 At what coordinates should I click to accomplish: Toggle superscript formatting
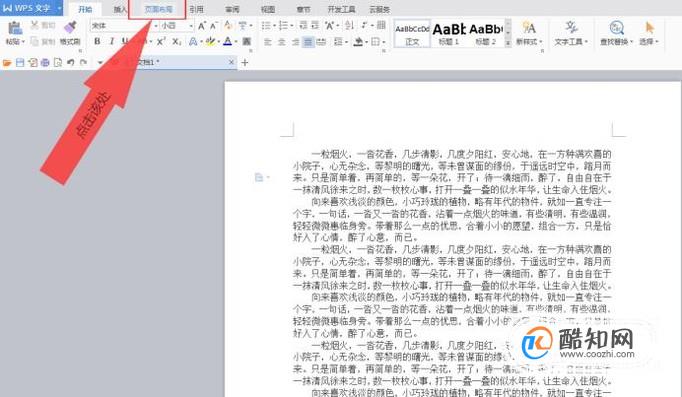click(x=161, y=41)
